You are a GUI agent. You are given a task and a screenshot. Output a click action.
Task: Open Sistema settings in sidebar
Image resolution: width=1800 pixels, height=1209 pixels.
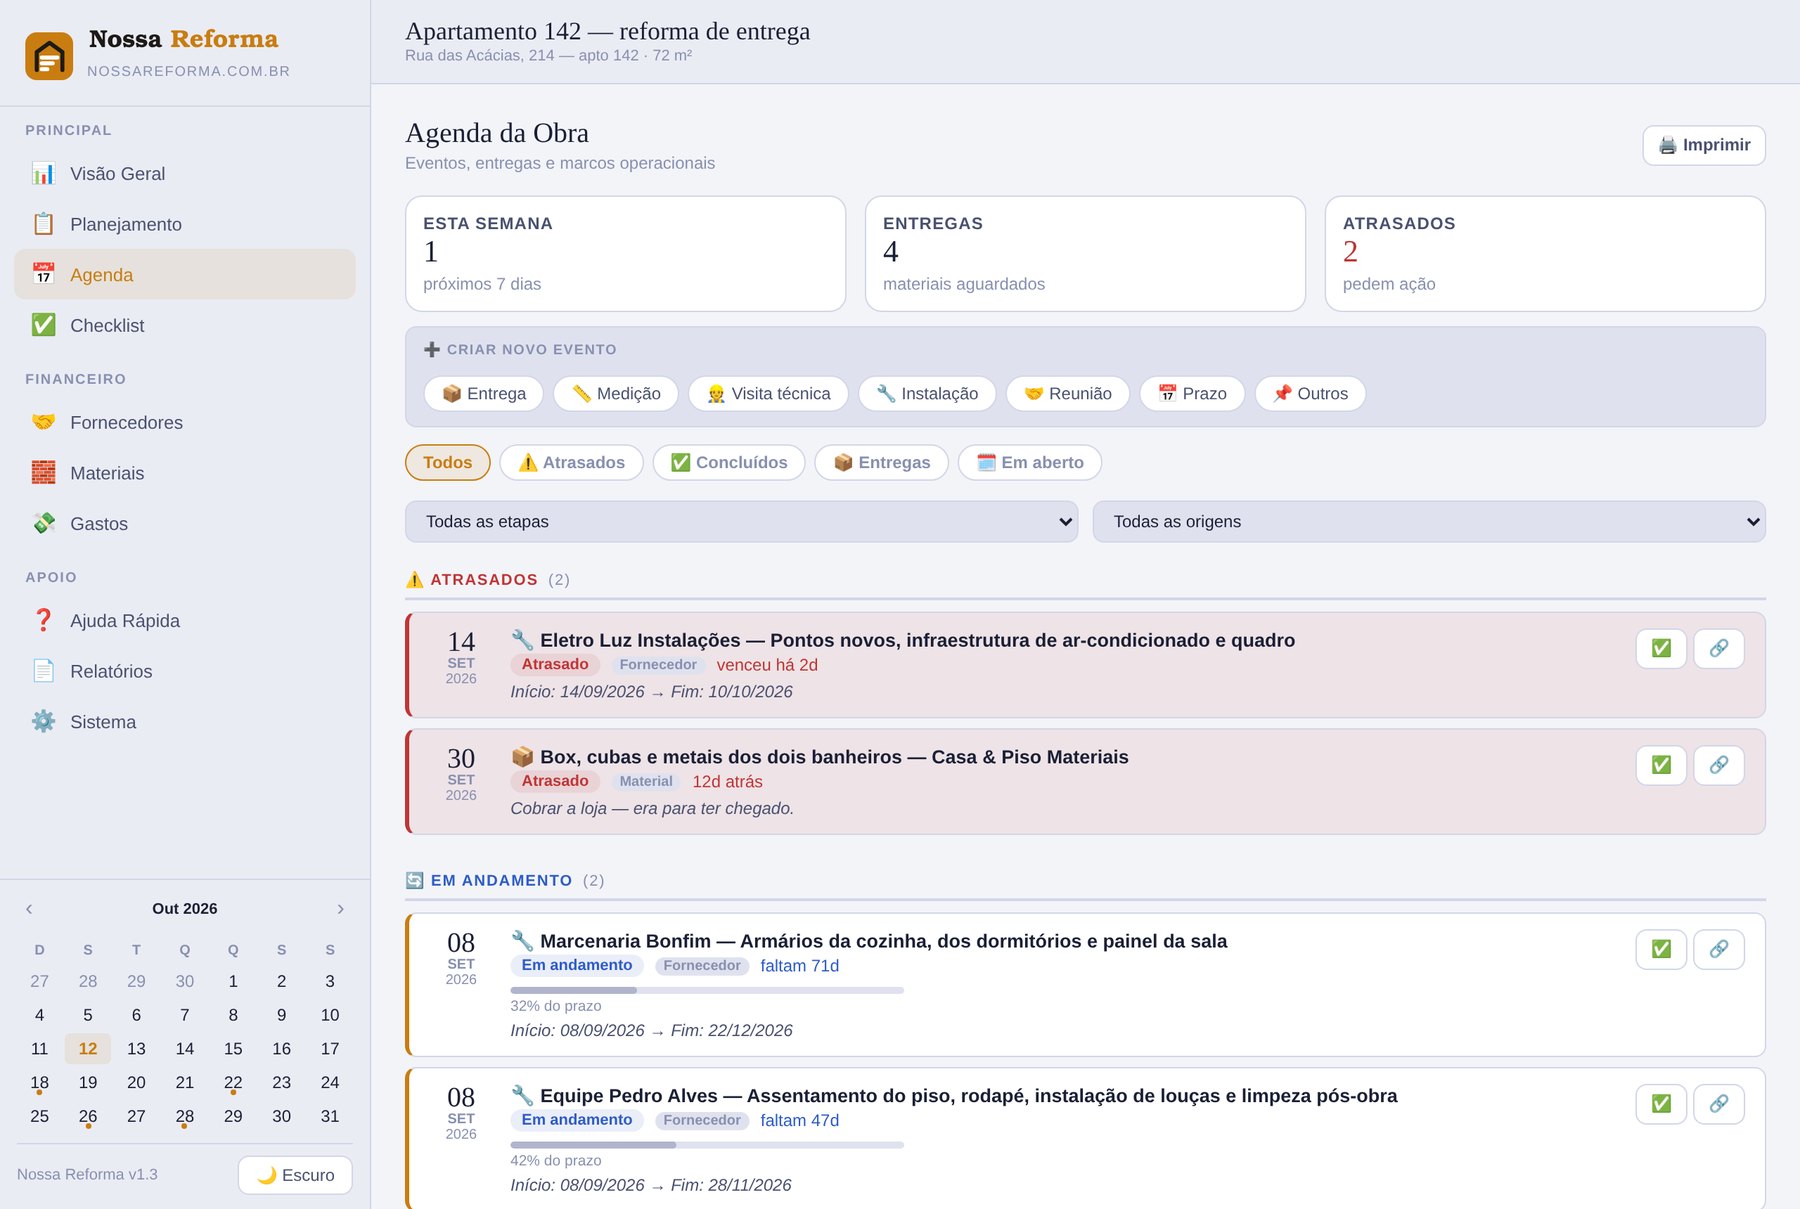tap(185, 722)
